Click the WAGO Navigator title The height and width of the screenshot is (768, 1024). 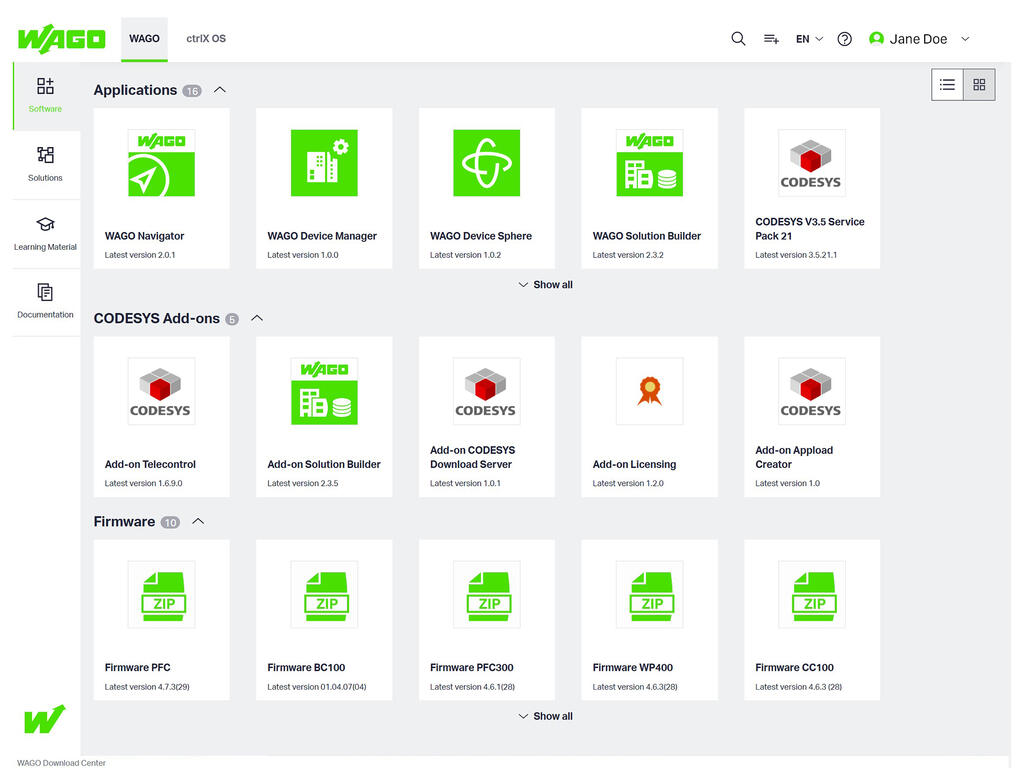(x=144, y=236)
